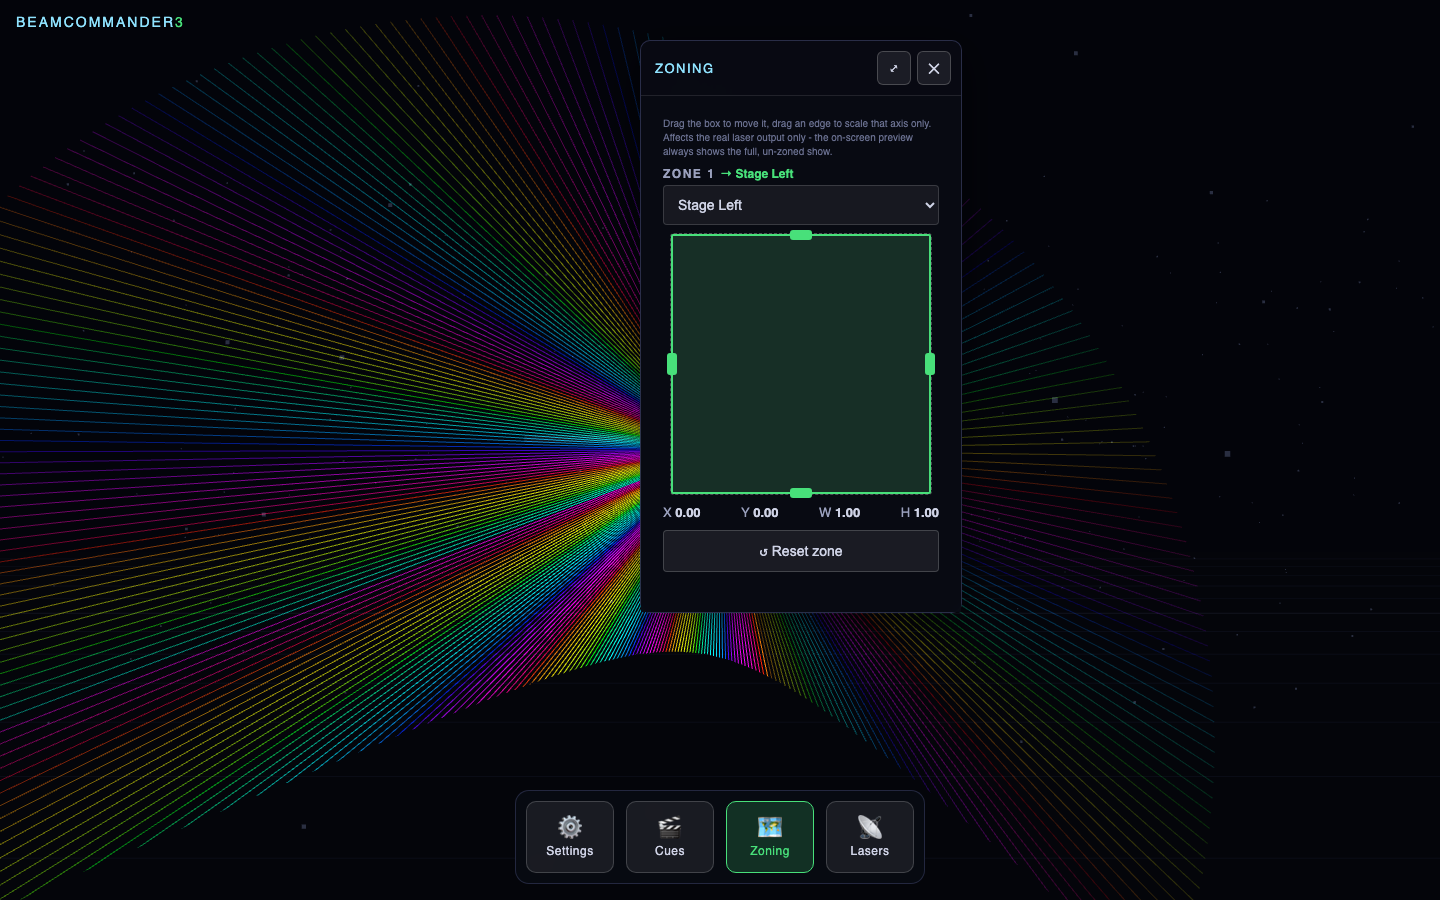This screenshot has width=1440, height=900.
Task: Click the green Stage Left zone label
Action: tap(764, 174)
